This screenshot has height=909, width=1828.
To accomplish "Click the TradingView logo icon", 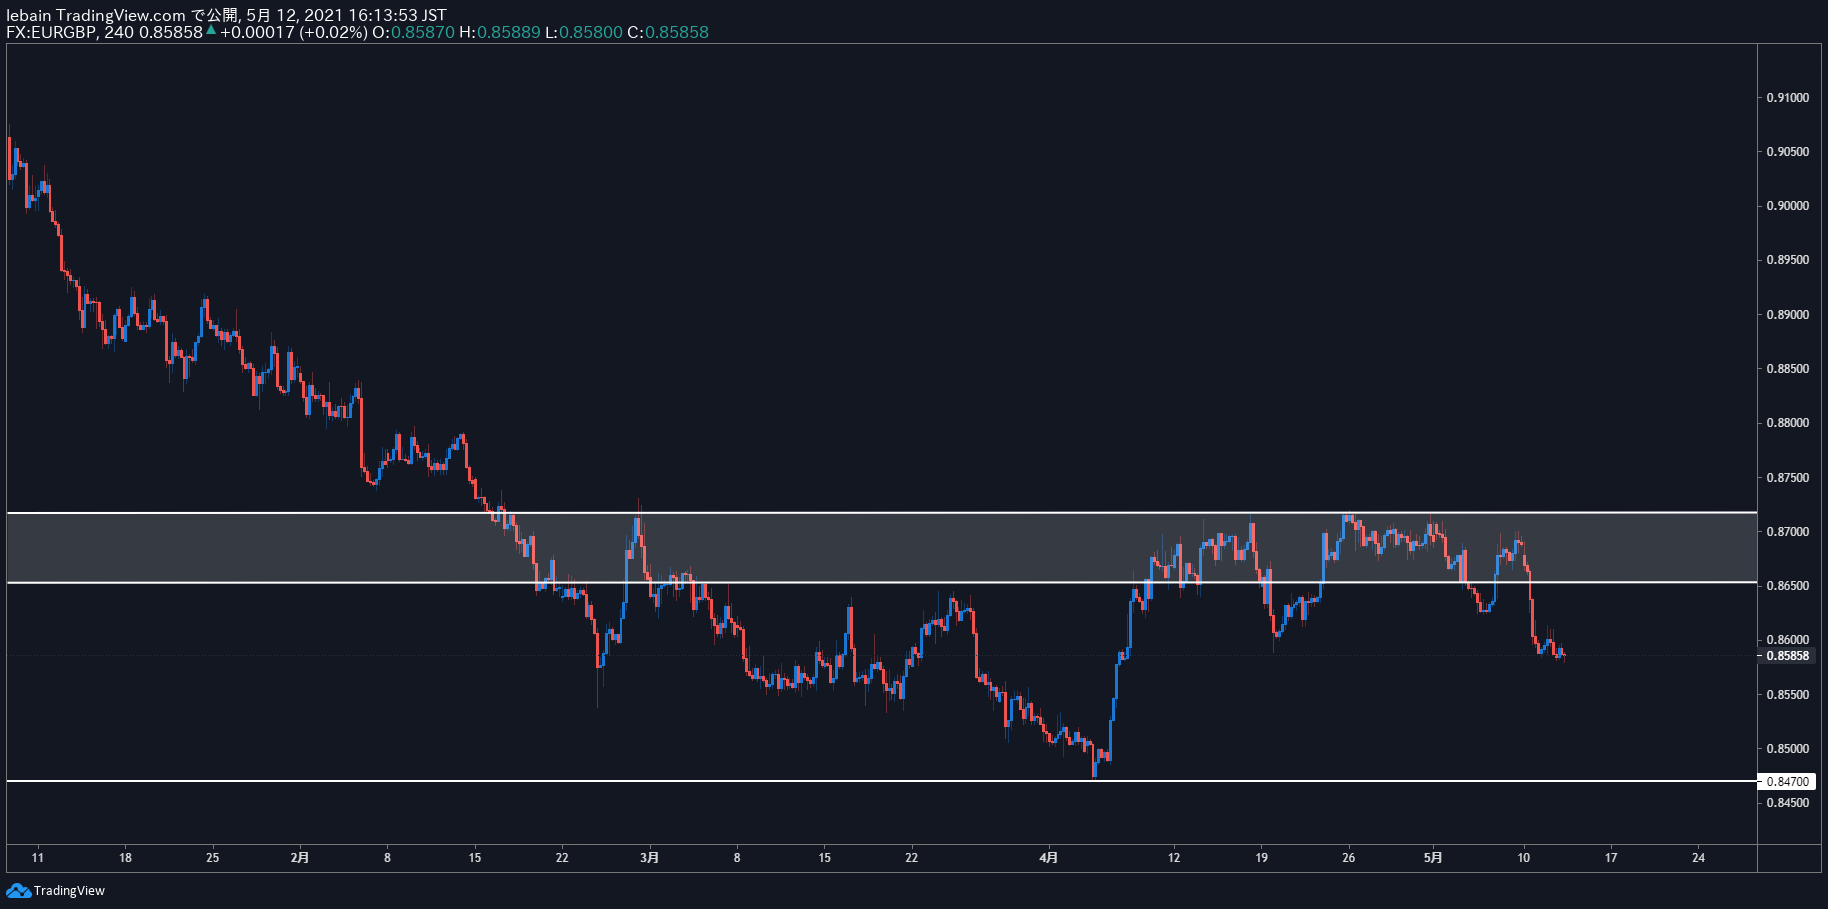I will (18, 890).
